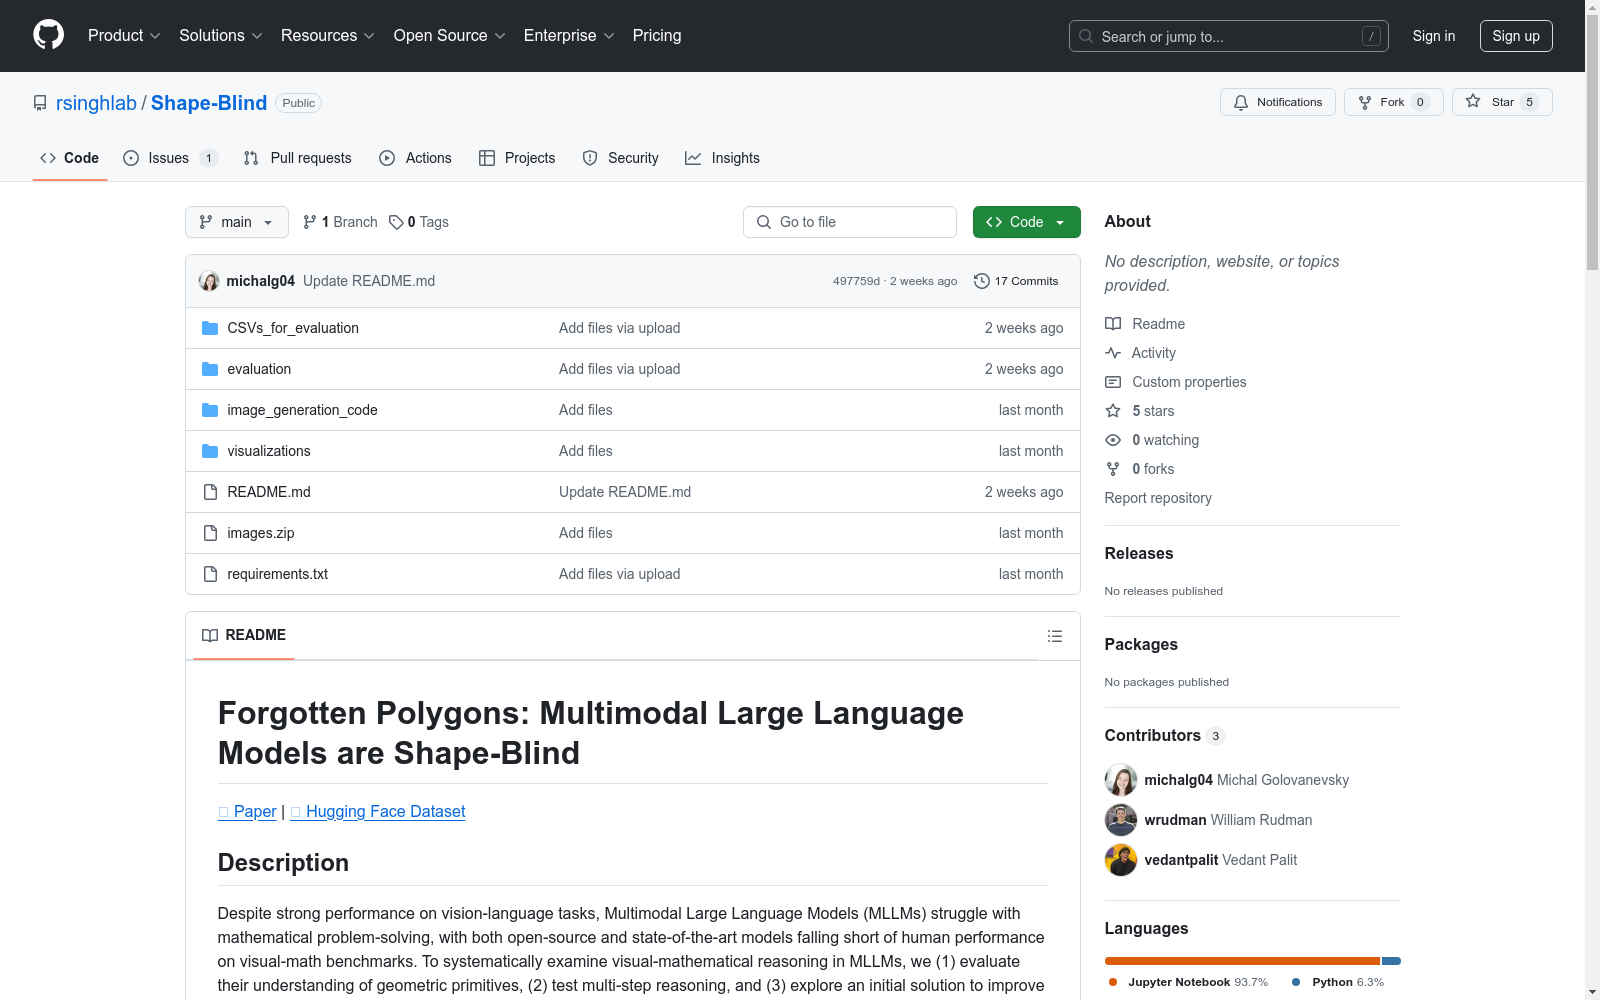Click the Custom properties icon
The height and width of the screenshot is (1000, 1600).
(1113, 382)
